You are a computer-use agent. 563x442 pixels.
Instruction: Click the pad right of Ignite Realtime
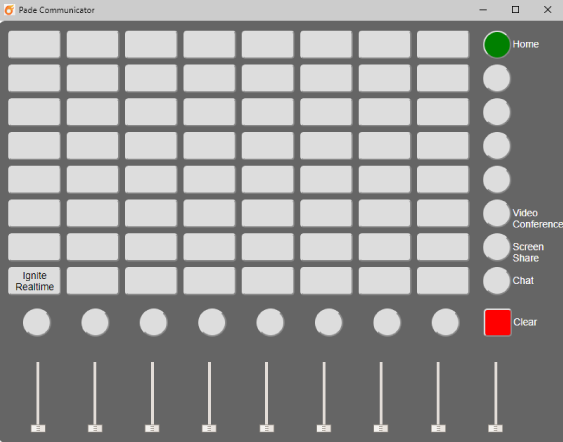93,281
